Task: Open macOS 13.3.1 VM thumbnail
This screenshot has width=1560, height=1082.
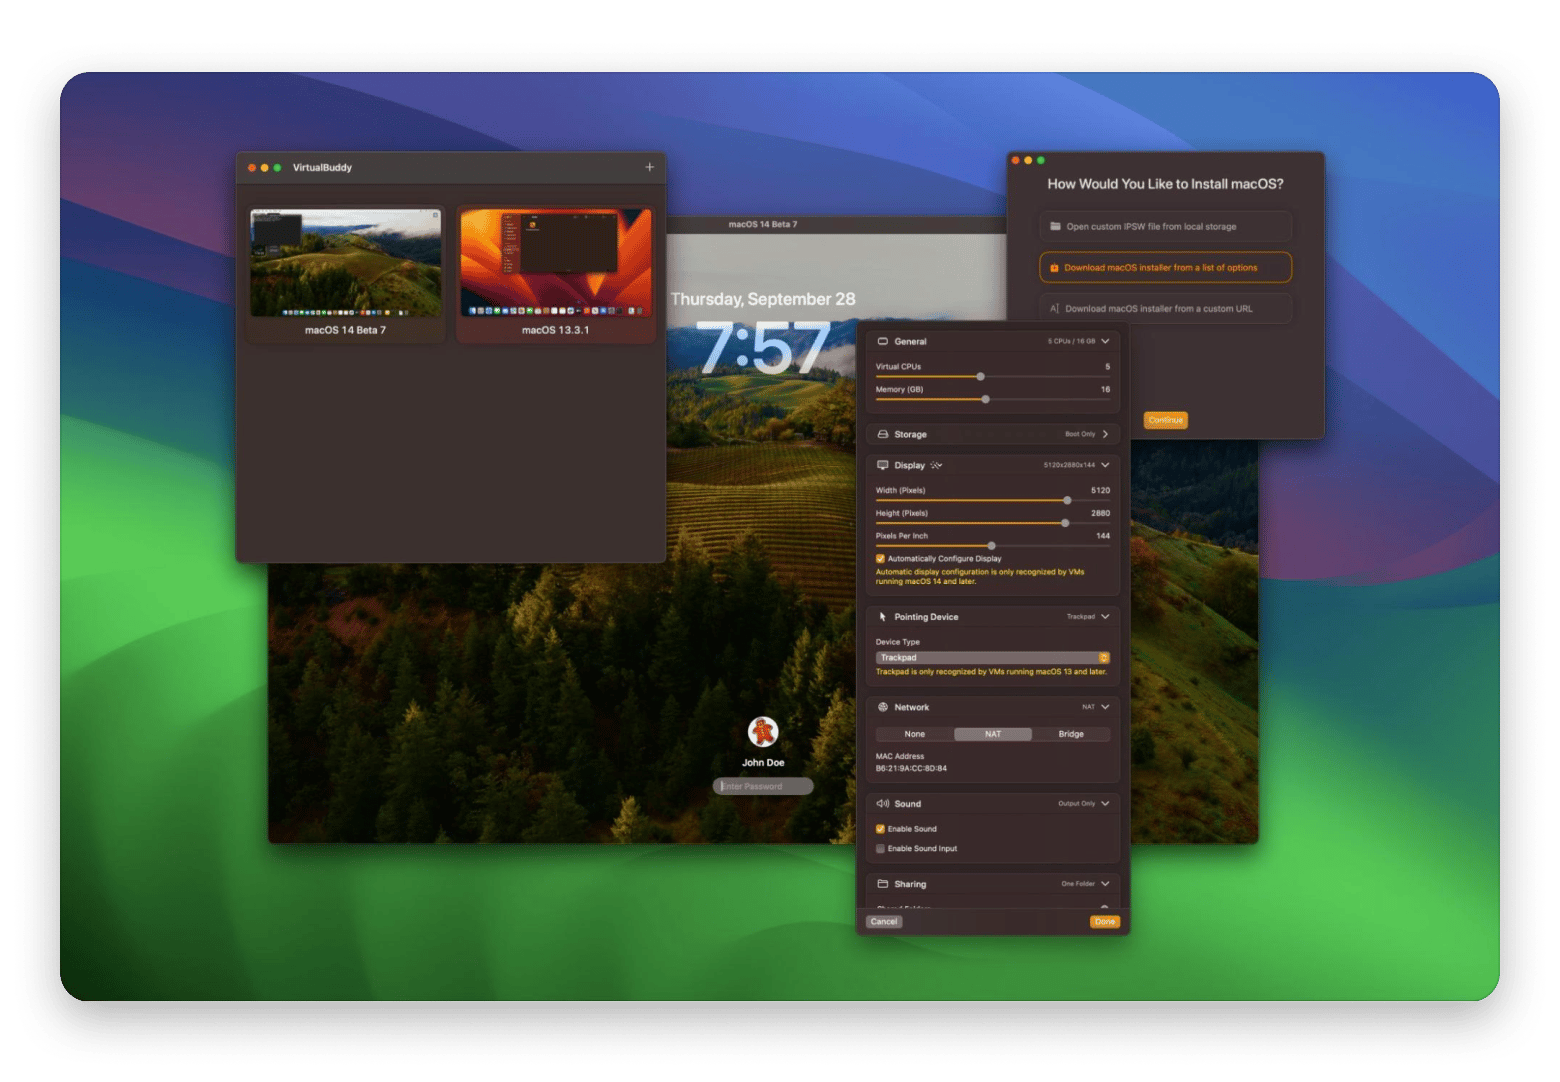Action: coord(555,263)
